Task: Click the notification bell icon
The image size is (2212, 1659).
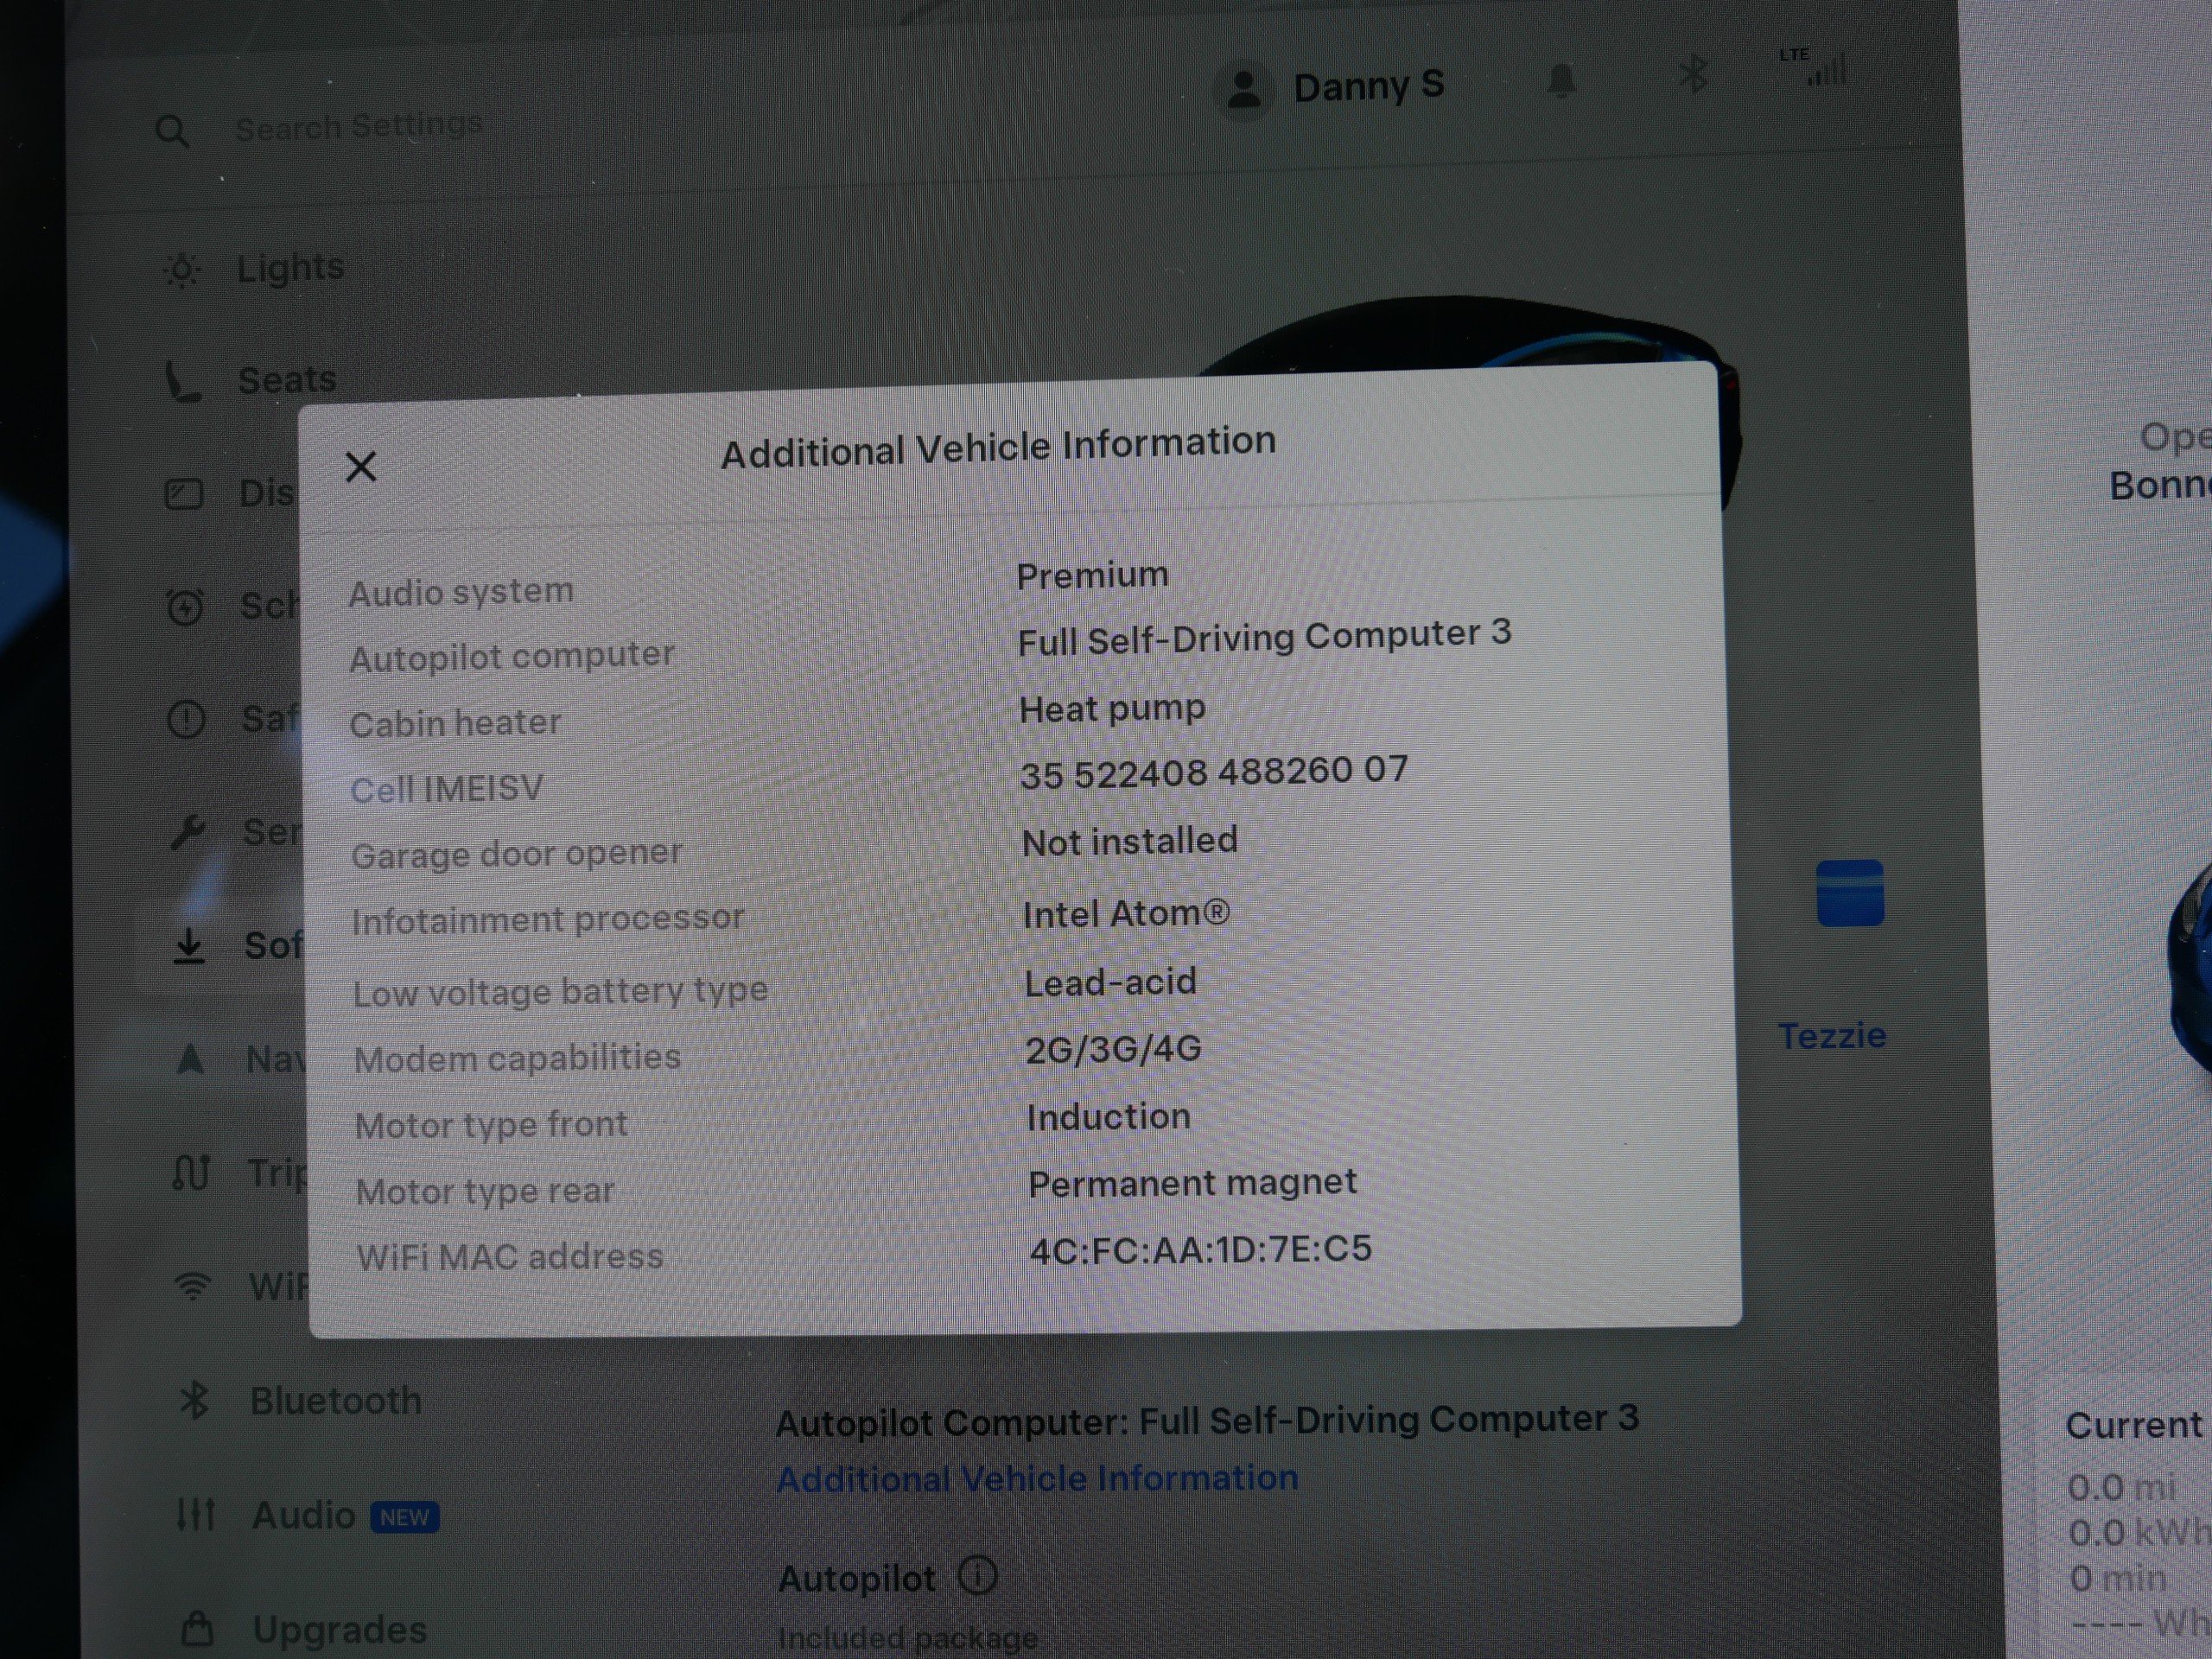Action: (x=1561, y=81)
